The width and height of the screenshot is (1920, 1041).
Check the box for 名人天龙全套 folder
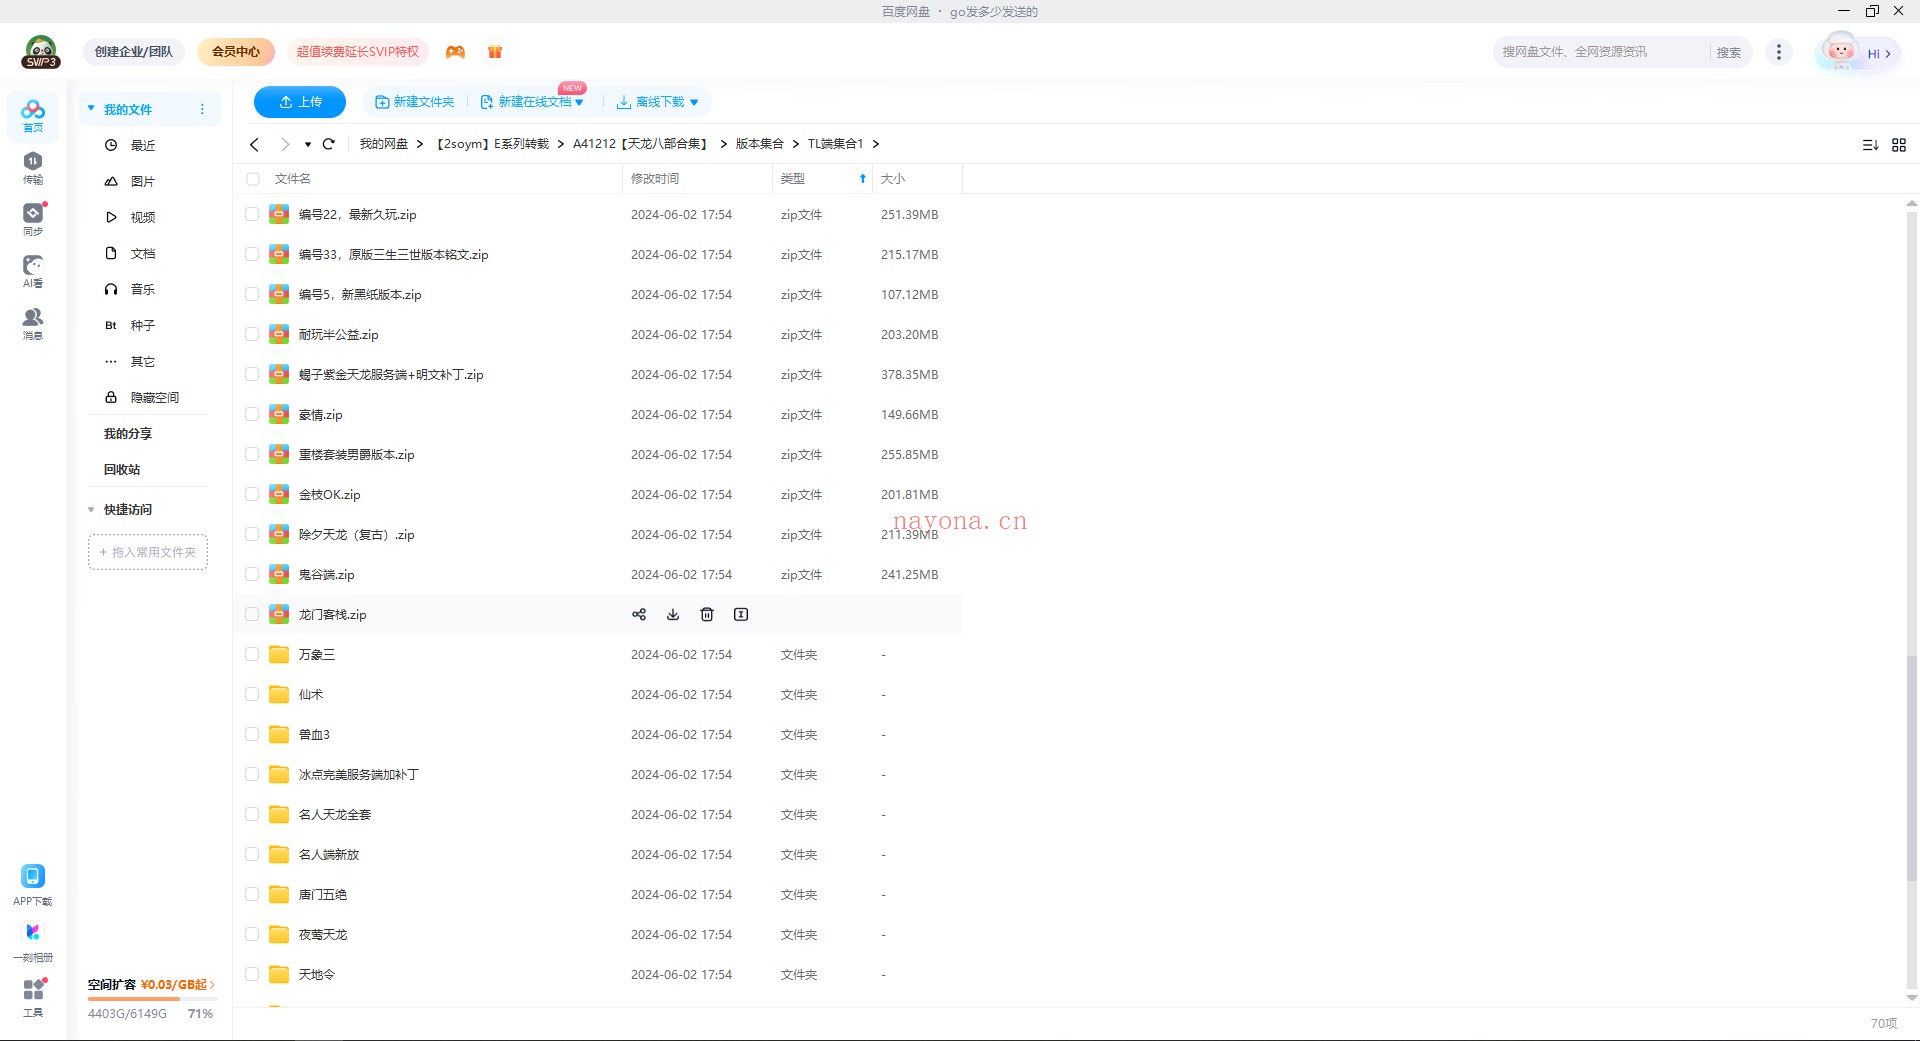tap(252, 814)
